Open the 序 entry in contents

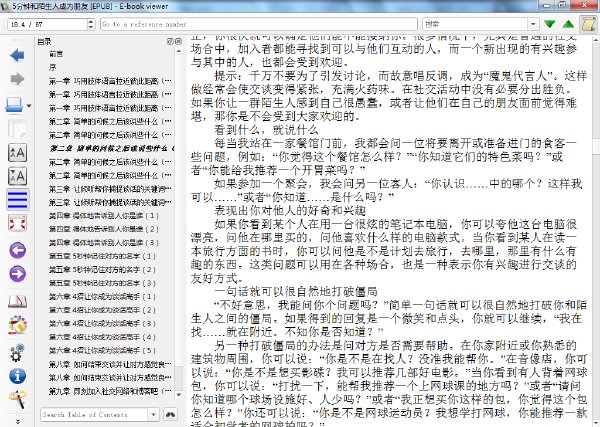point(52,67)
